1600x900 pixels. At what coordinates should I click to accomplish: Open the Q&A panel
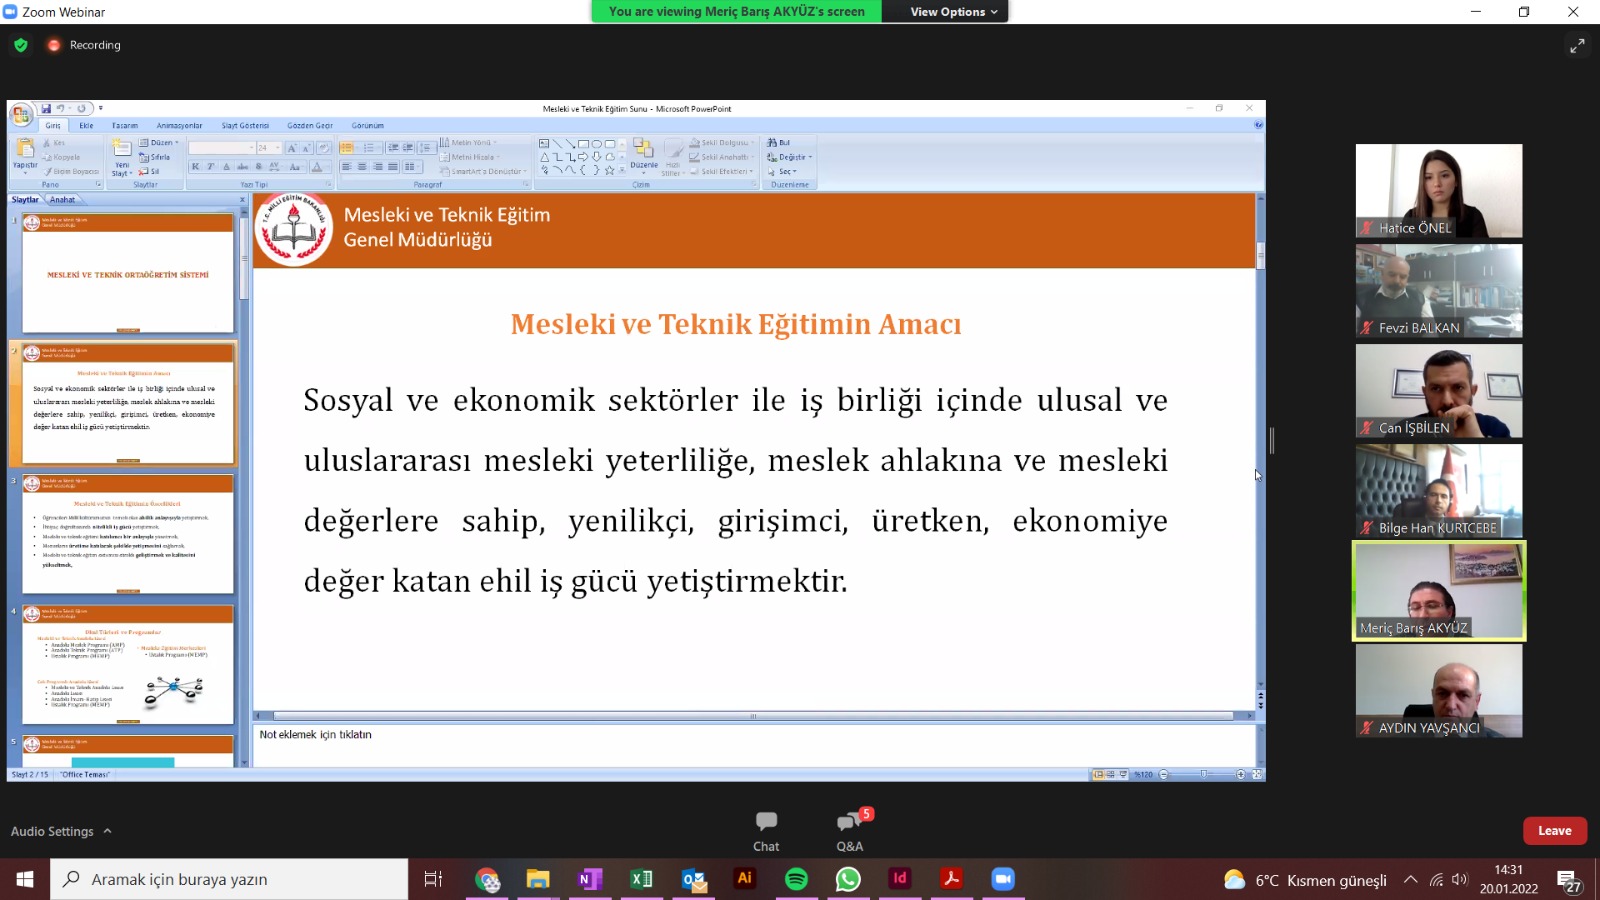coord(849,830)
